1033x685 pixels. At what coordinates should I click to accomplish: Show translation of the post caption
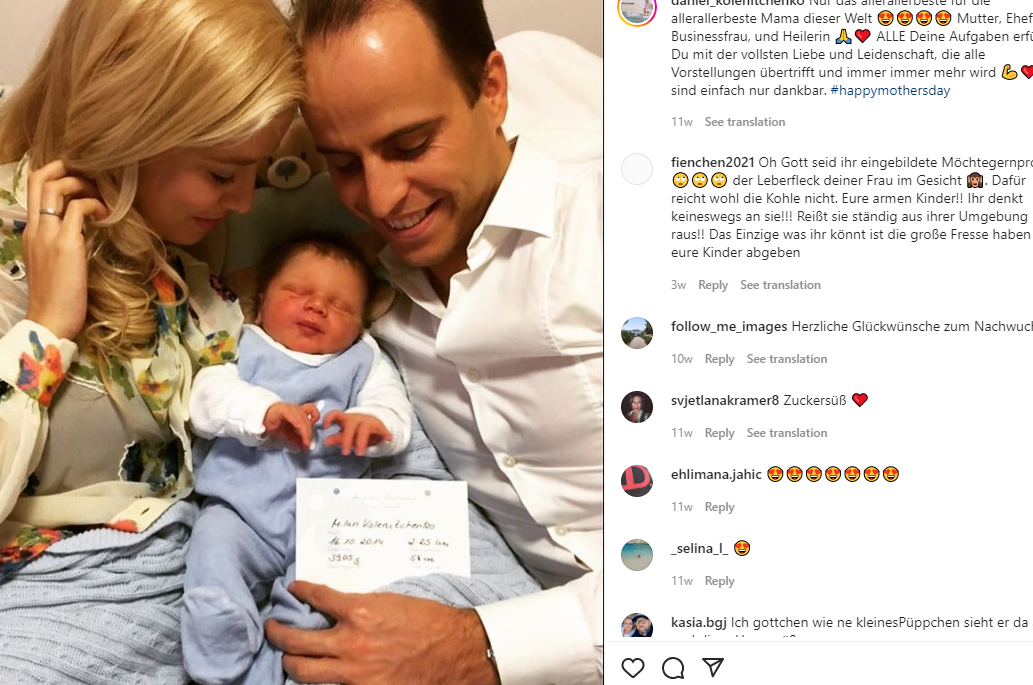(744, 122)
